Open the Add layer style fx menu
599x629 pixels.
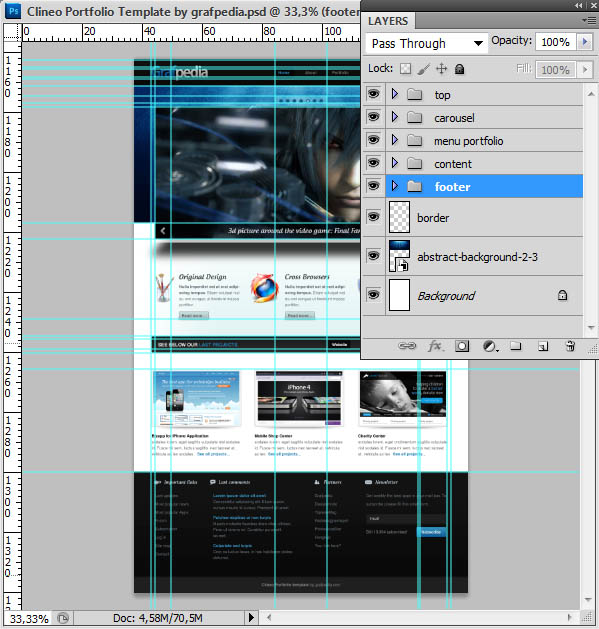point(436,346)
